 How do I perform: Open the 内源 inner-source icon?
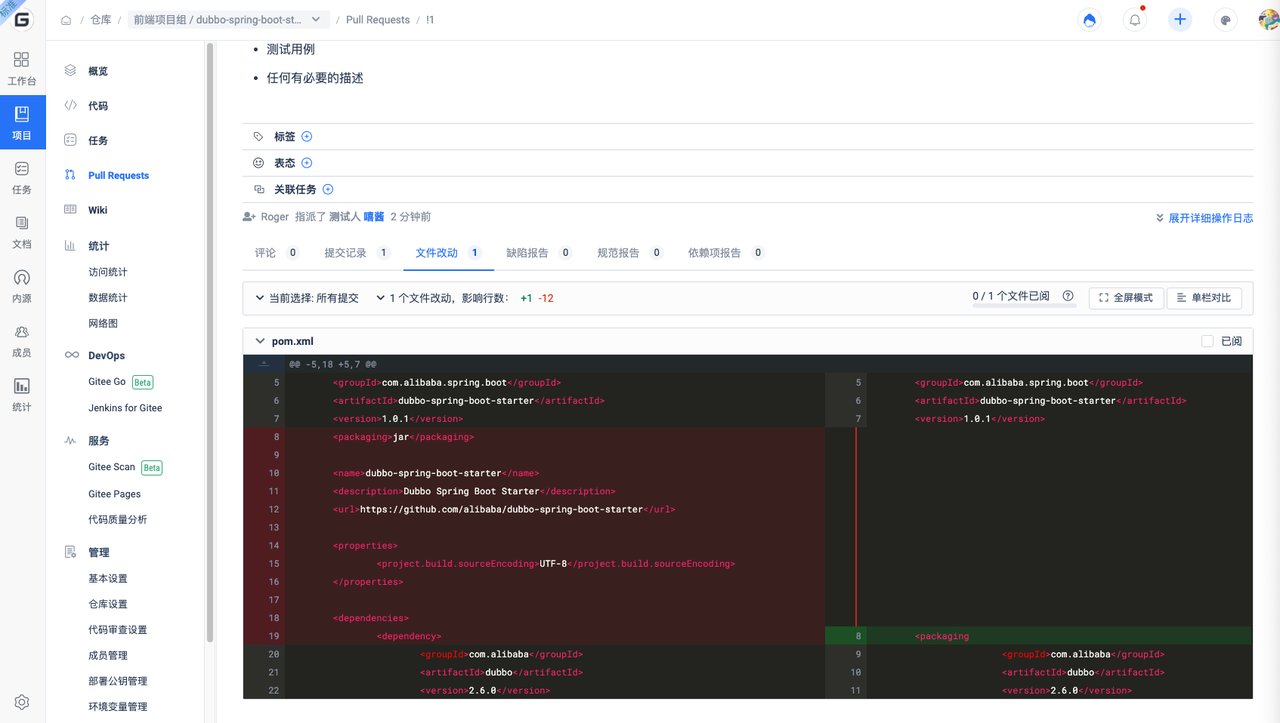22,285
